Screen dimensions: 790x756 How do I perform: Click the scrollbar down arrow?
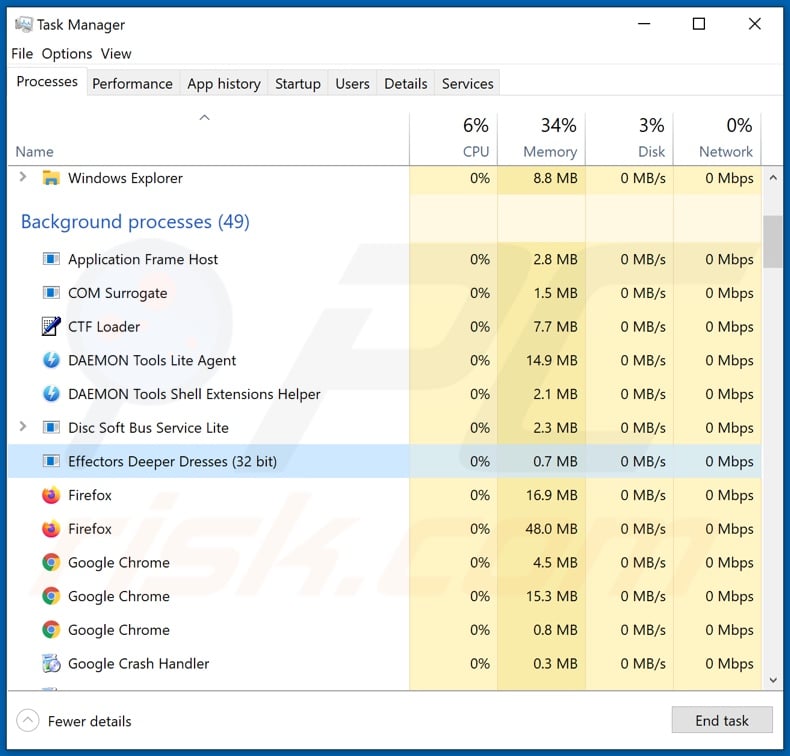[x=773, y=680]
